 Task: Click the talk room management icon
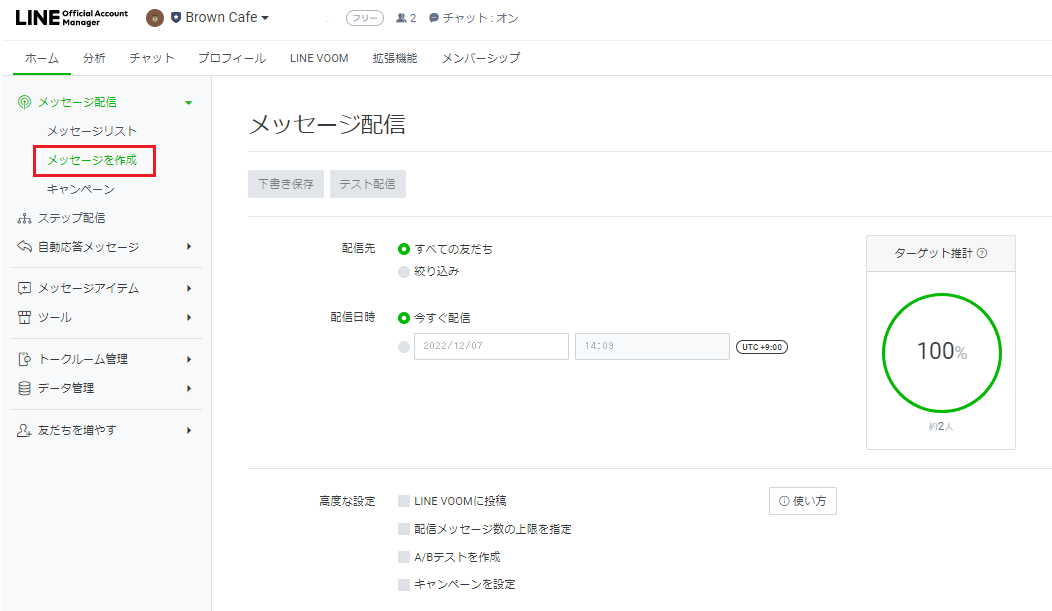[25, 359]
